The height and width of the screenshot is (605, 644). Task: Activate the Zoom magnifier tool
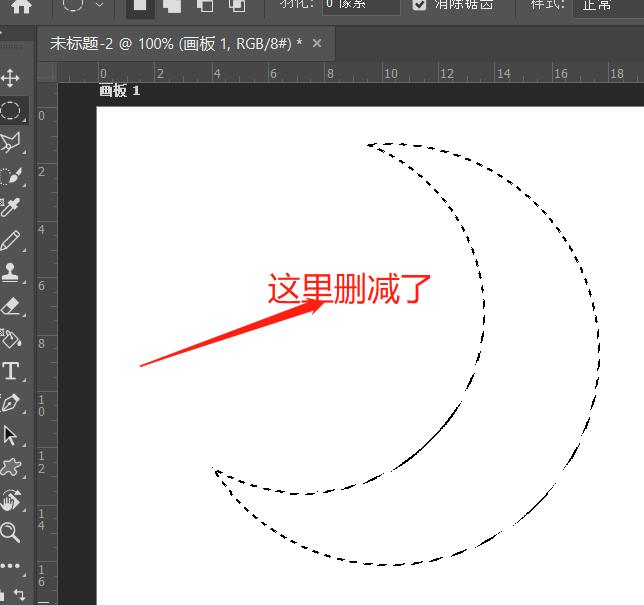(x=11, y=532)
